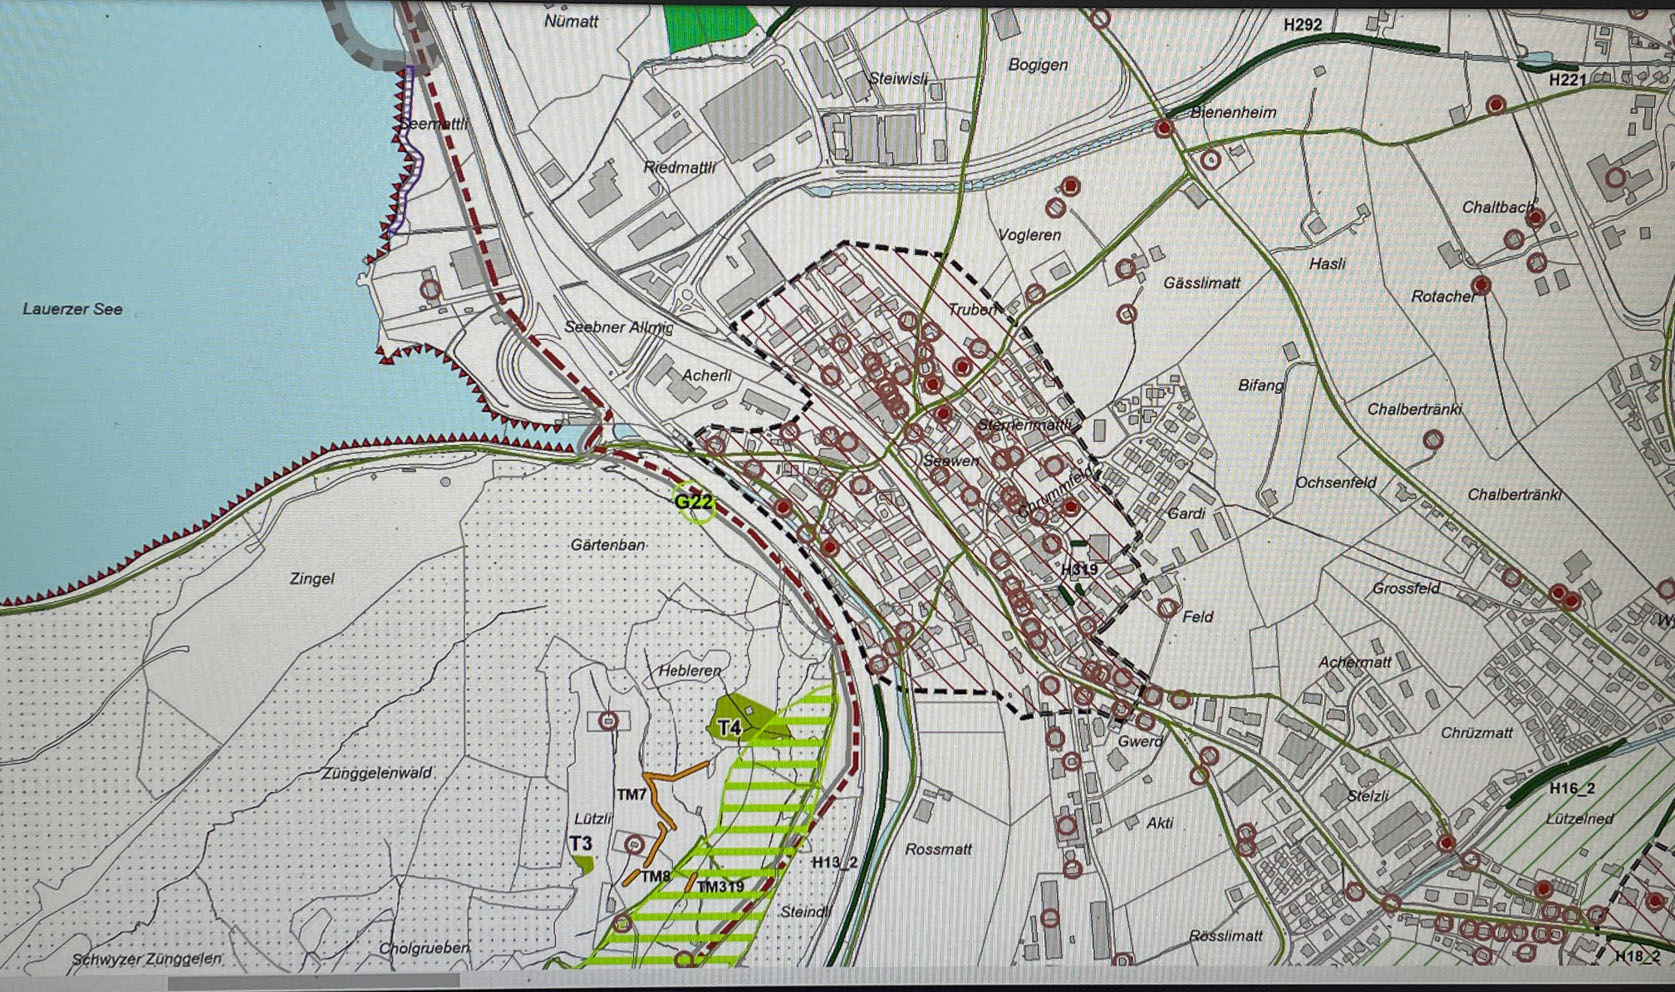Click the H292 hedge label
The image size is (1675, 992).
1303,25
